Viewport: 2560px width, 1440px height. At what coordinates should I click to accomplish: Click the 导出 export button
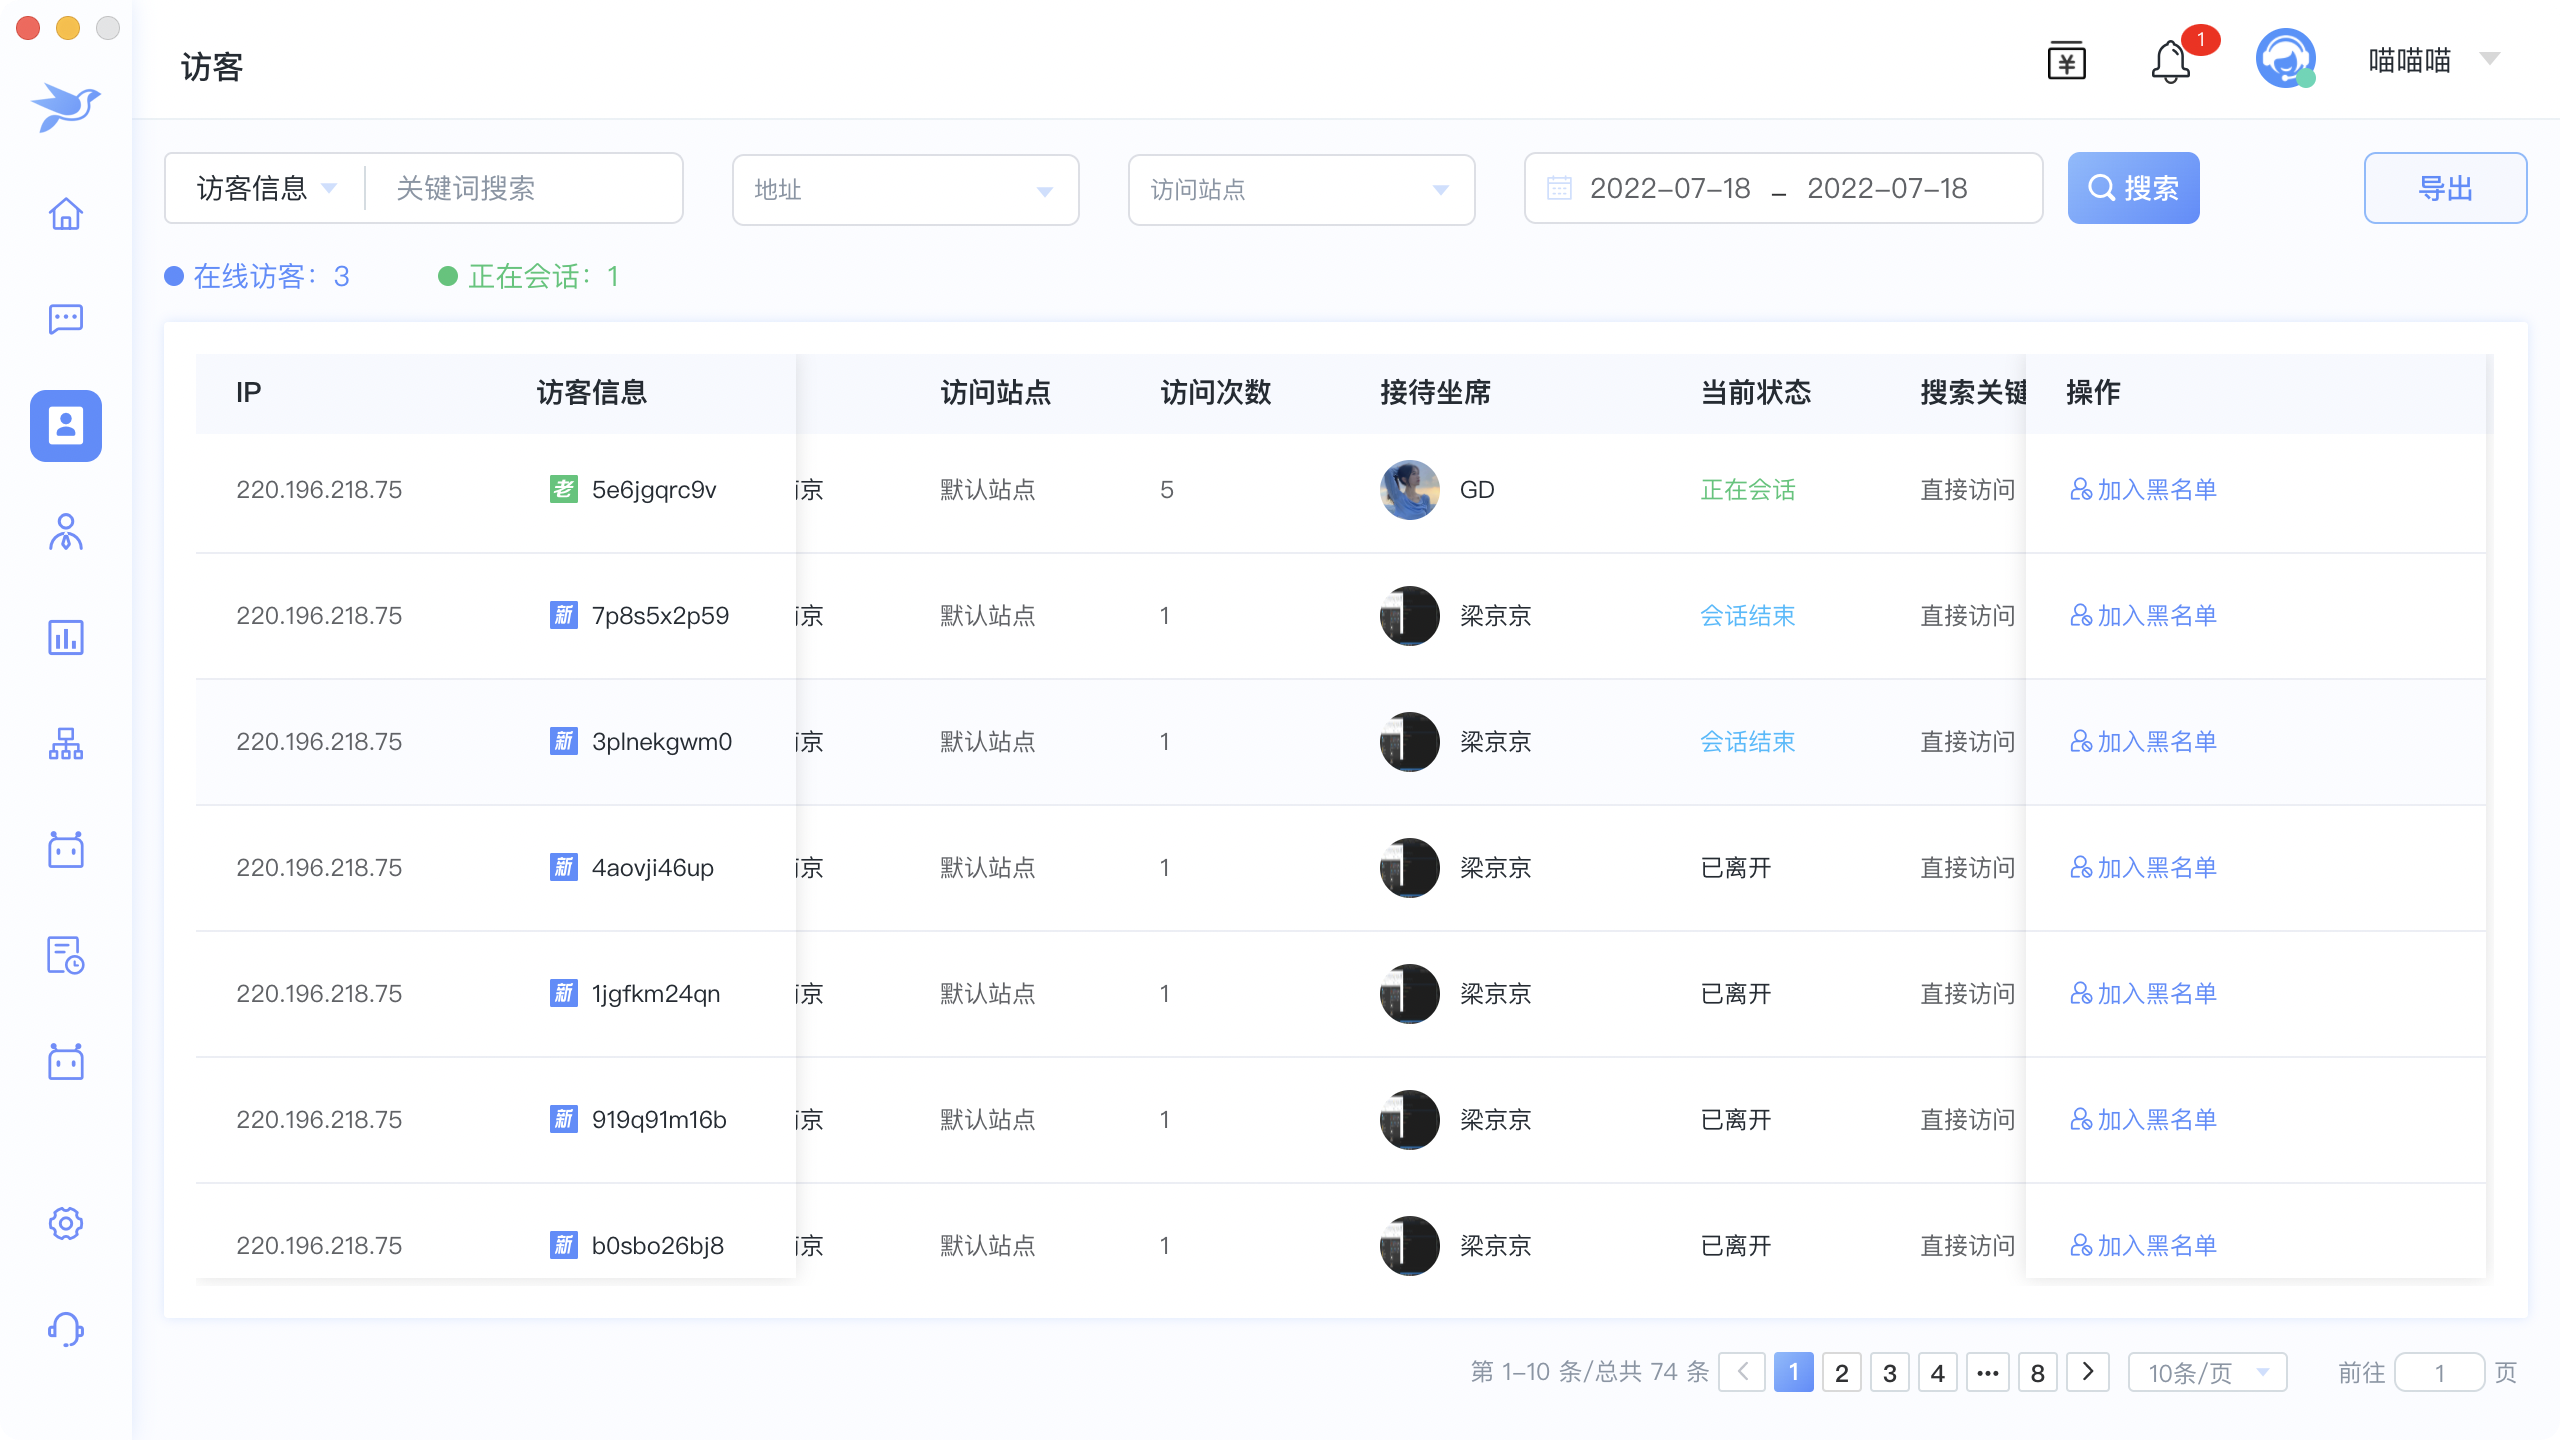click(2445, 188)
